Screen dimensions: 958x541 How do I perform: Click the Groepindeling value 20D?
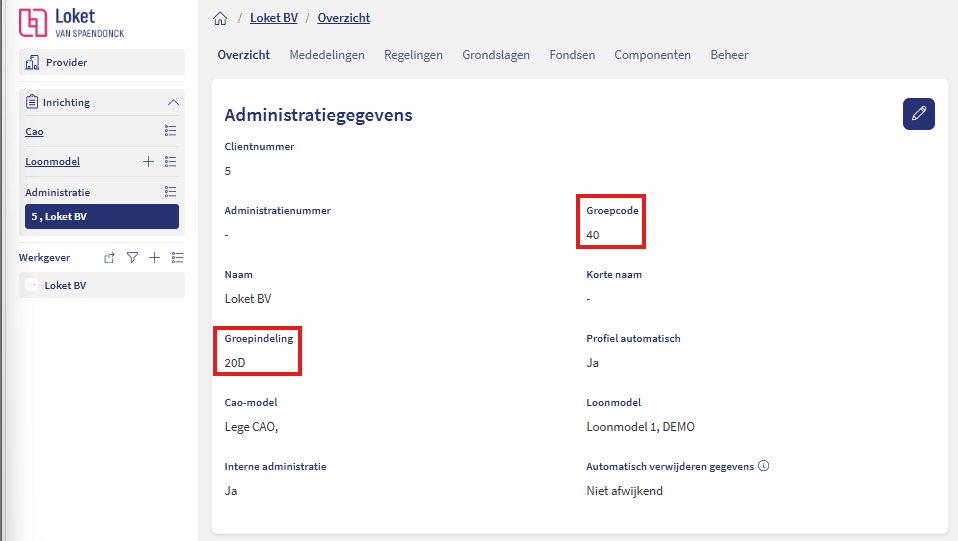click(235, 363)
